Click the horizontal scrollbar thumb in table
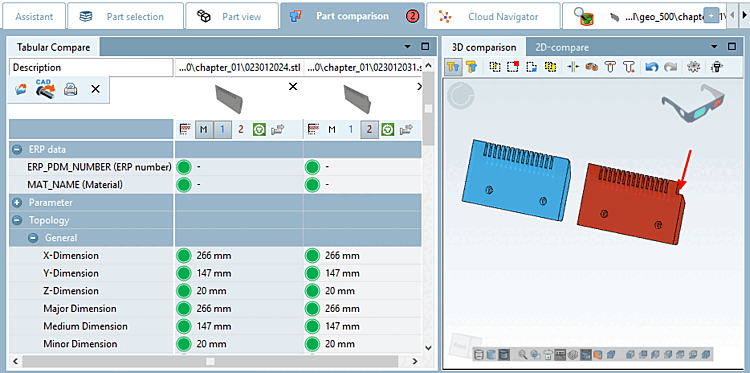 click(x=210, y=362)
